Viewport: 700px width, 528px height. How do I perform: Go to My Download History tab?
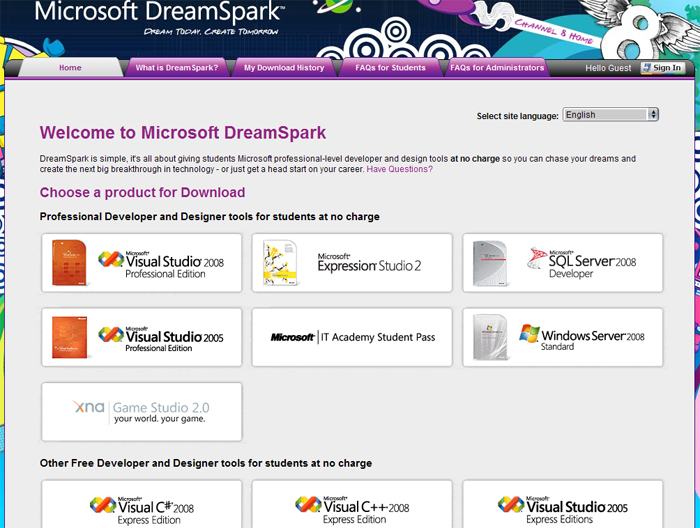(x=284, y=68)
